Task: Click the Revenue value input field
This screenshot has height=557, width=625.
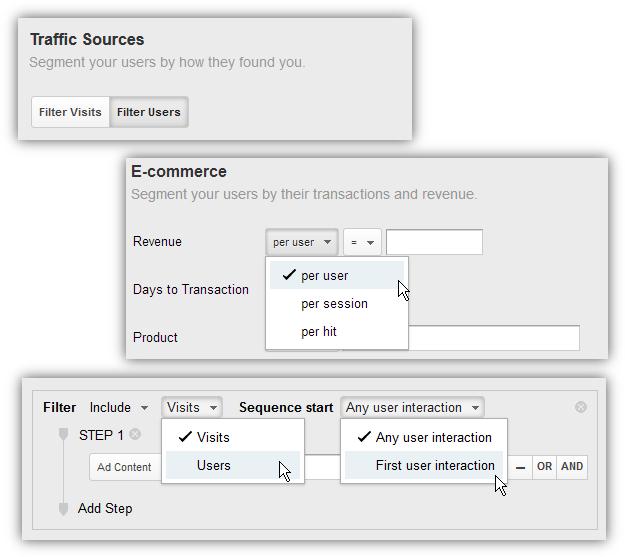Action: point(434,242)
